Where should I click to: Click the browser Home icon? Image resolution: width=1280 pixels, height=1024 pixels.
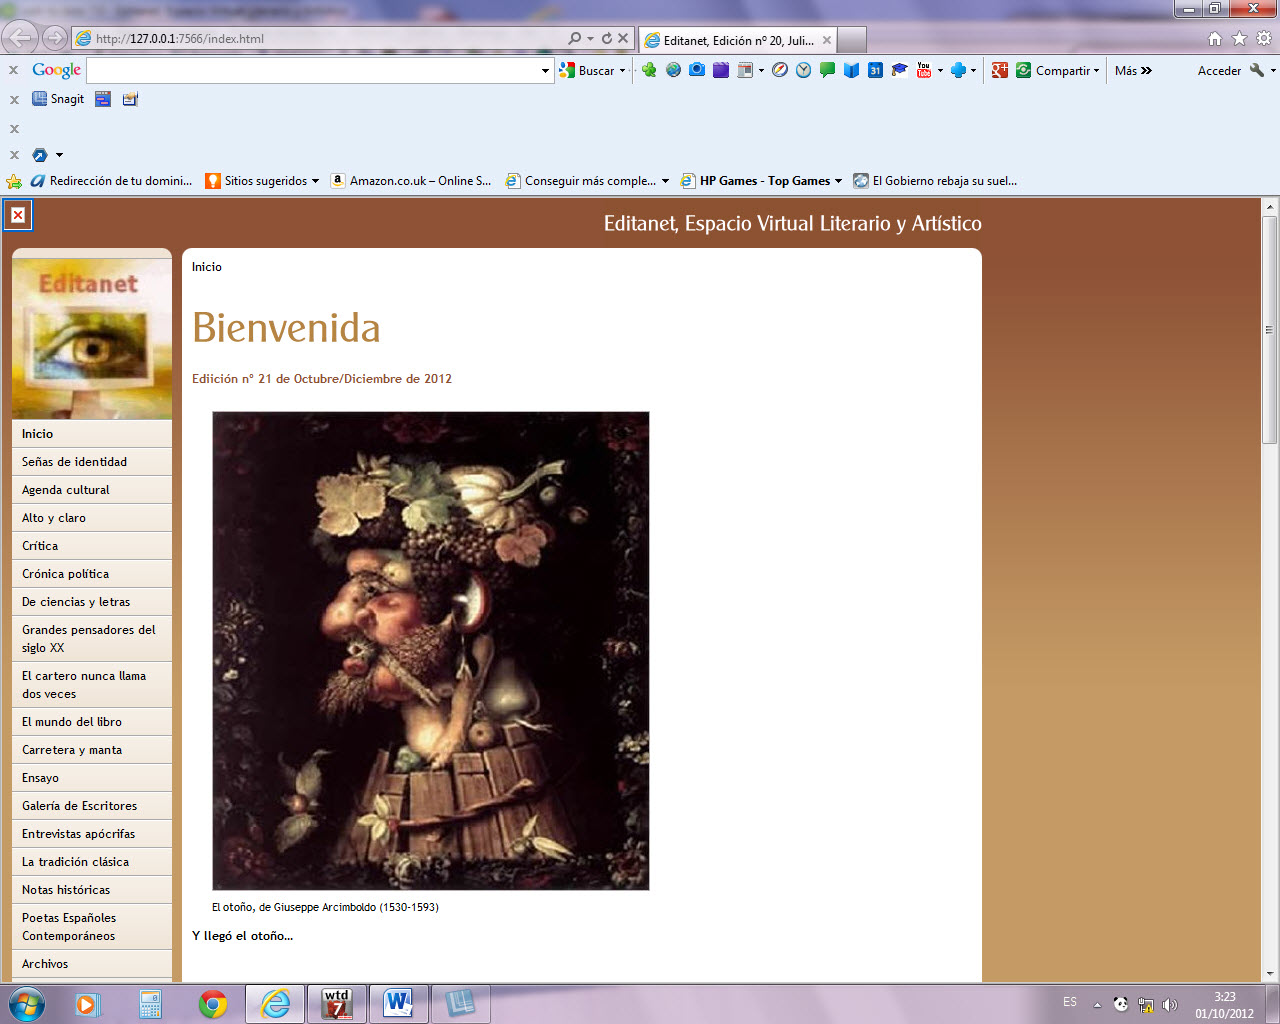coord(1215,39)
